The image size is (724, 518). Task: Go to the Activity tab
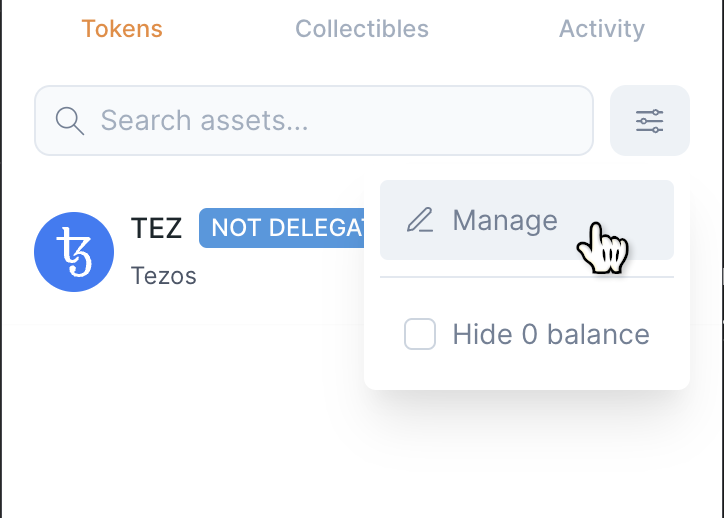tap(601, 29)
